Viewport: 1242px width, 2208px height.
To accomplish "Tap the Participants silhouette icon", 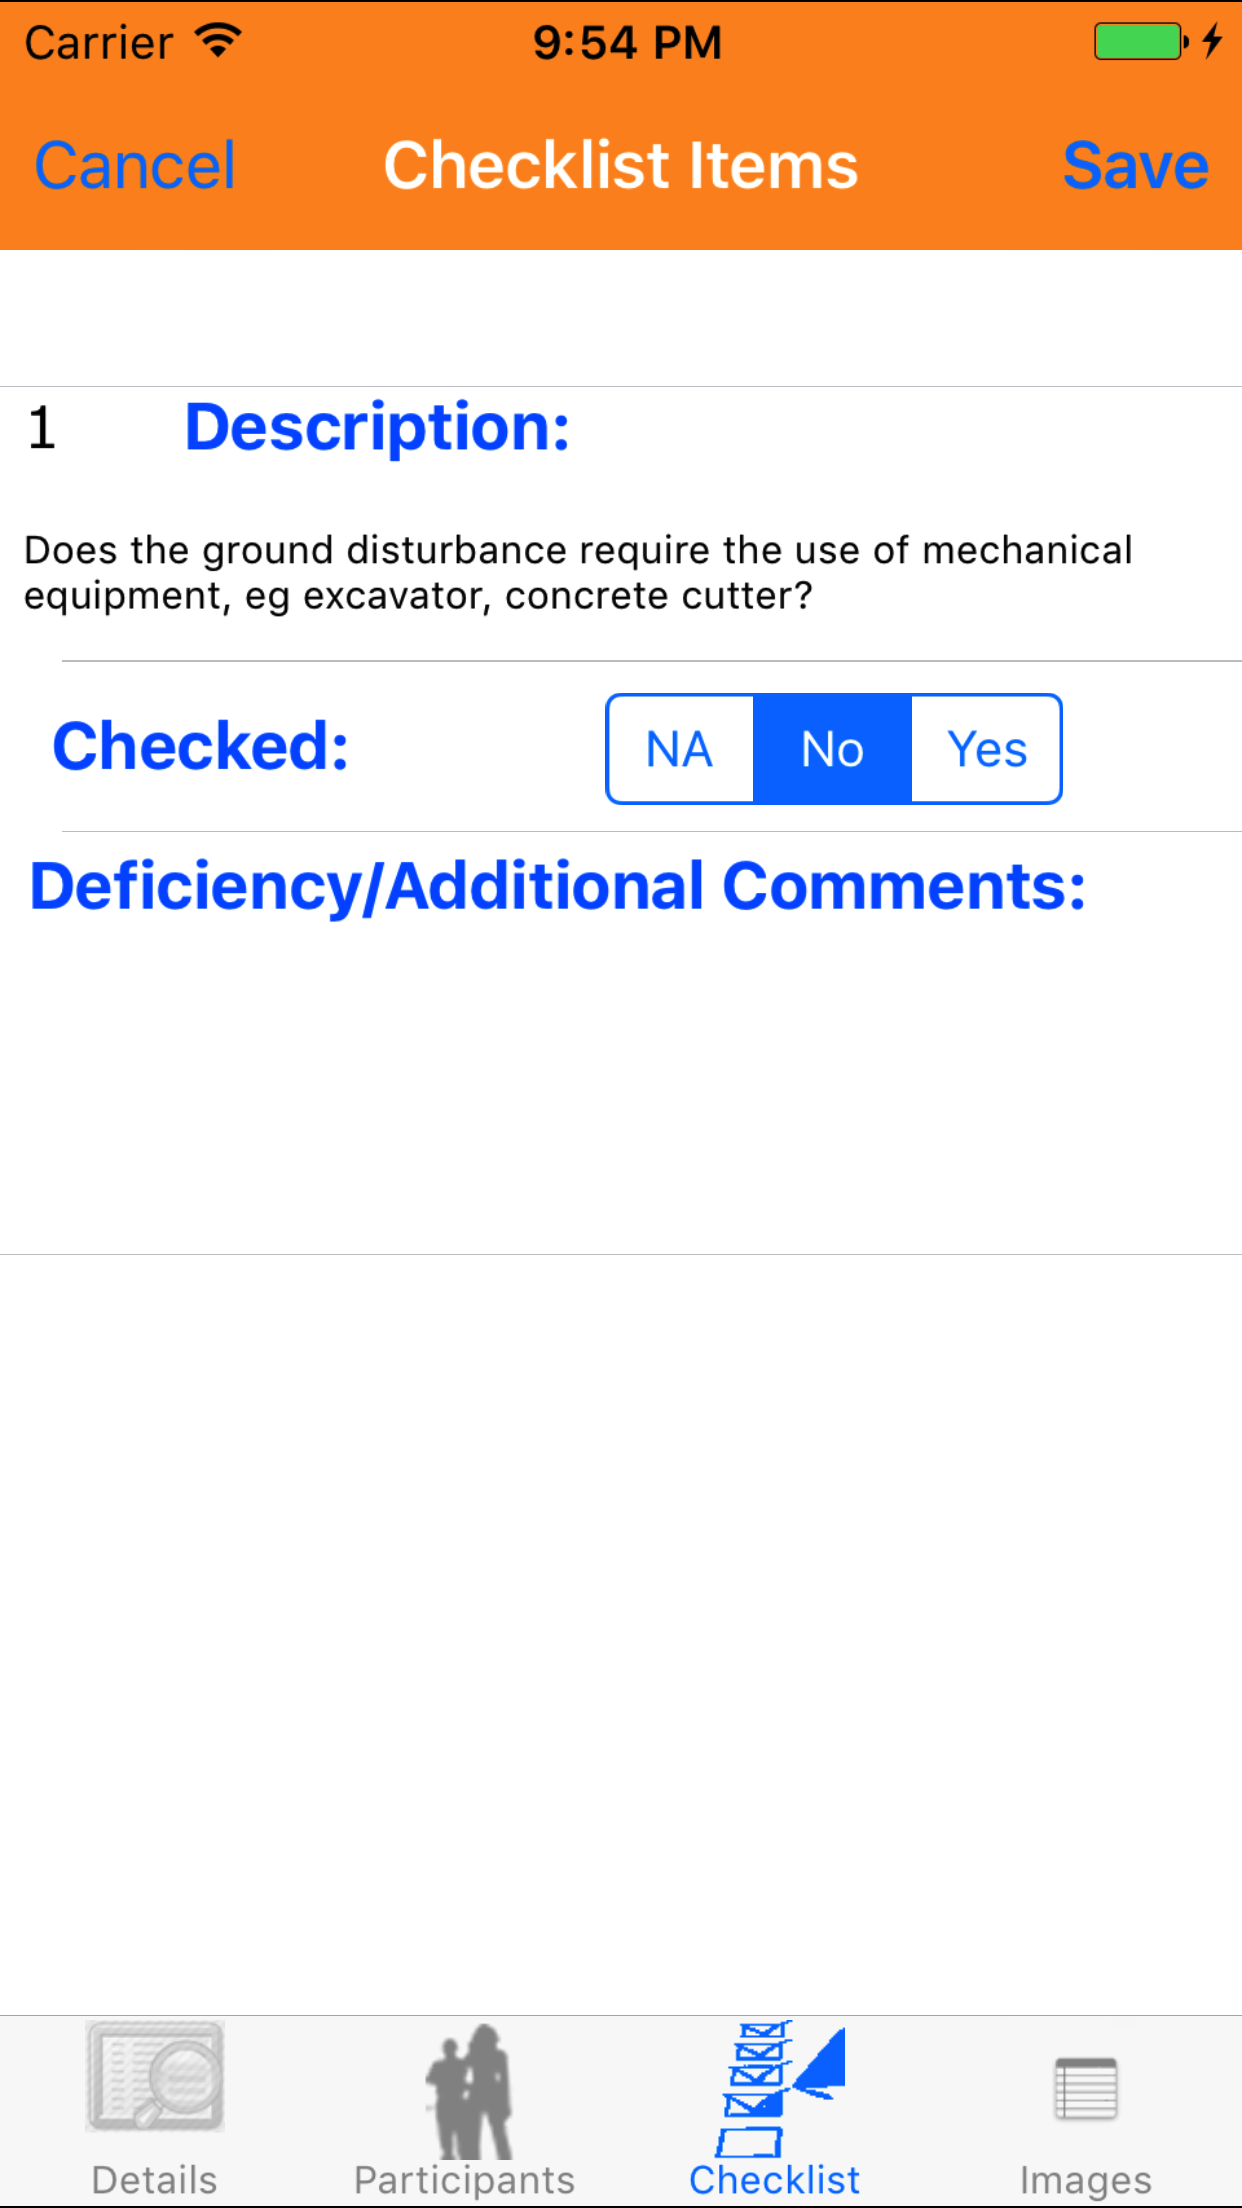I will 467,2090.
